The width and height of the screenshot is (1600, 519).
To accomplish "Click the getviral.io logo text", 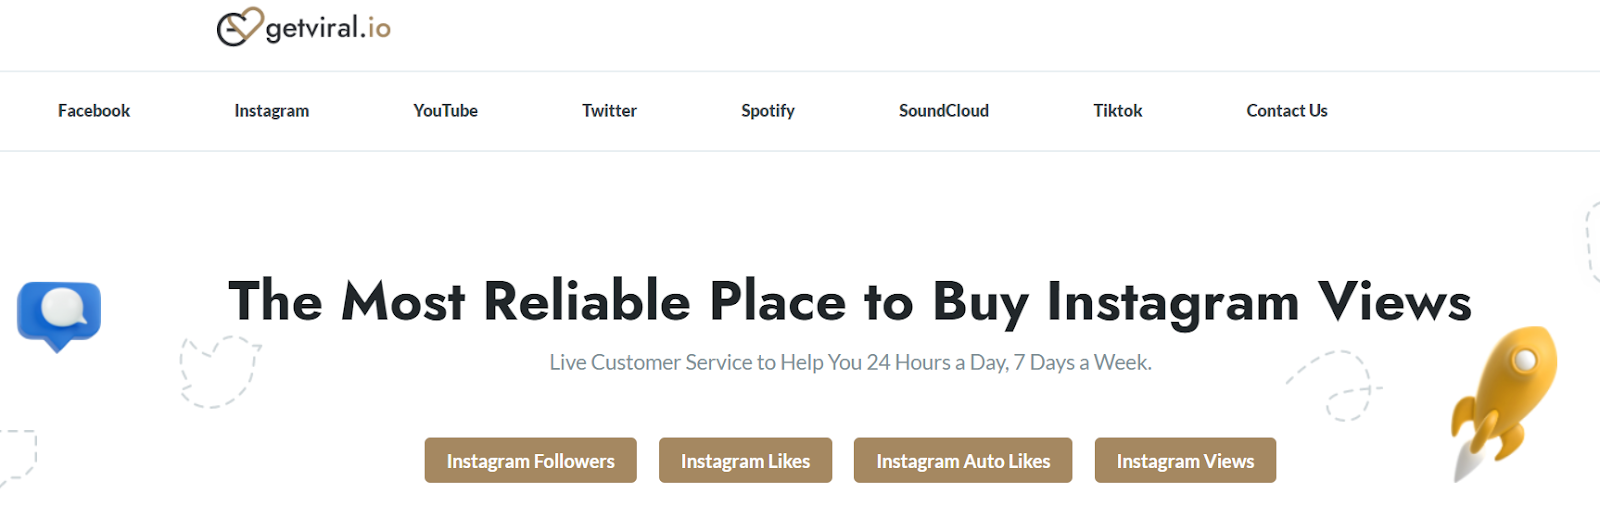I will [x=328, y=28].
